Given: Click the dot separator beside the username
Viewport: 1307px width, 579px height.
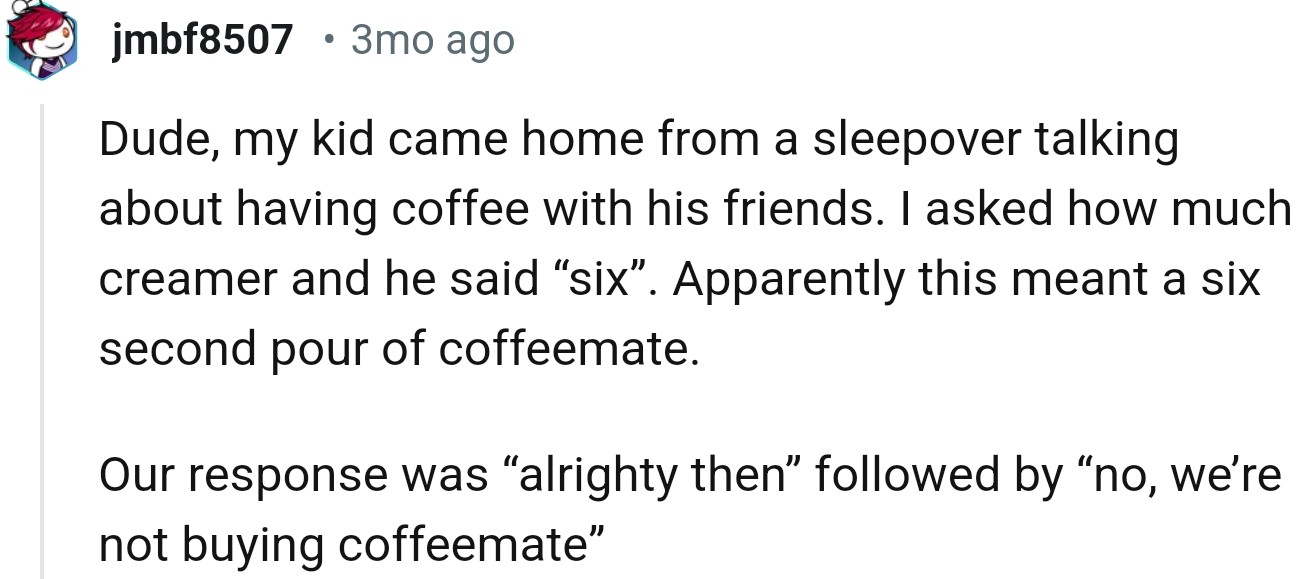Looking at the screenshot, I should pyautogui.click(x=329, y=41).
